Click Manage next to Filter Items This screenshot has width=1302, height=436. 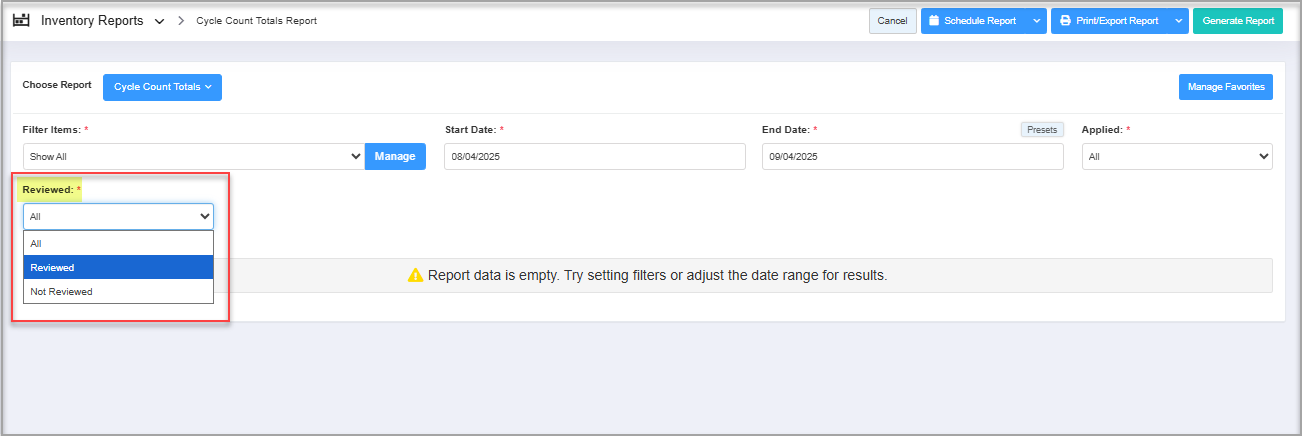[395, 157]
